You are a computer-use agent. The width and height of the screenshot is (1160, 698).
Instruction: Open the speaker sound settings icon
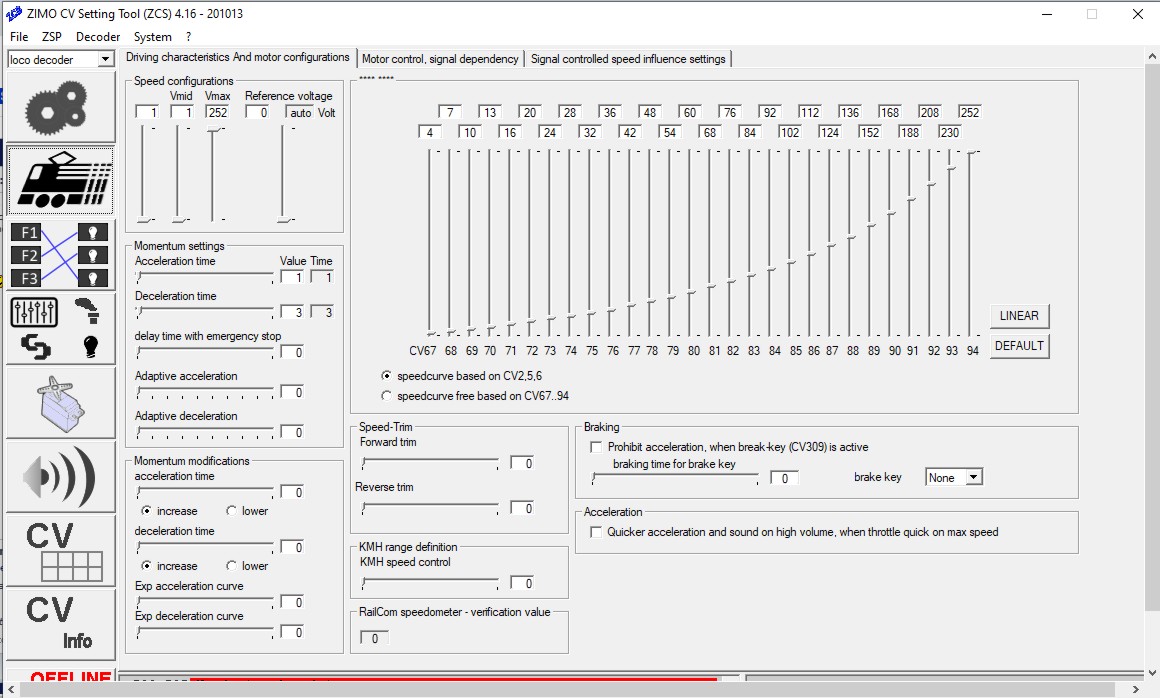point(60,476)
